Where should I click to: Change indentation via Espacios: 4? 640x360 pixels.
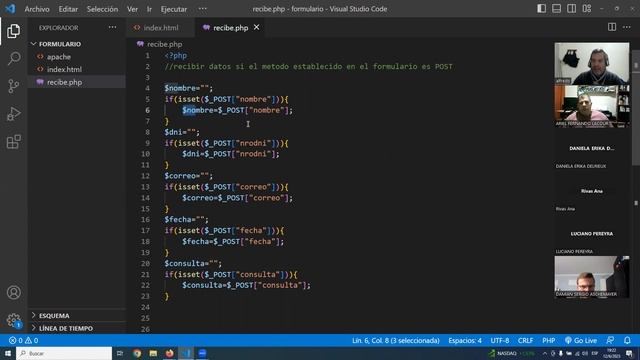(465, 340)
